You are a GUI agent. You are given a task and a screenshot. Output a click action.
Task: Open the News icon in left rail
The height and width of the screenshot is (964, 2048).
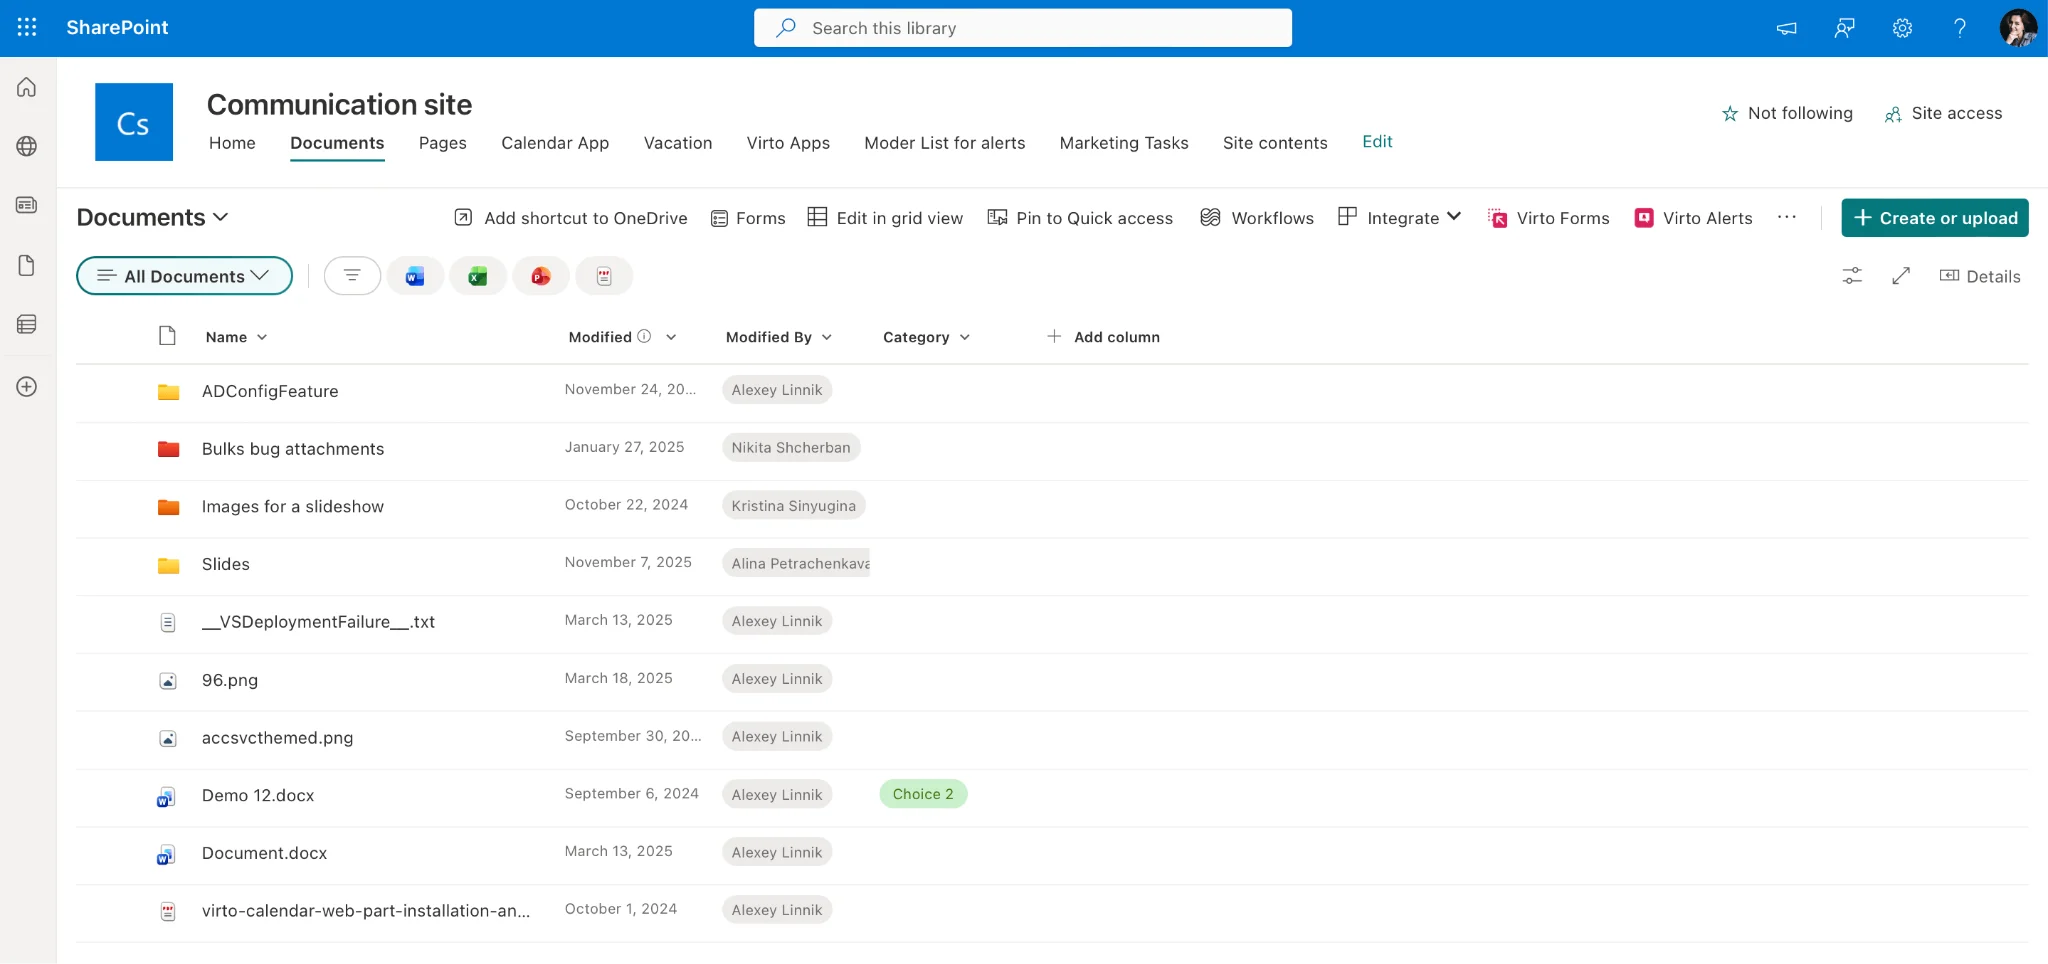(27, 205)
